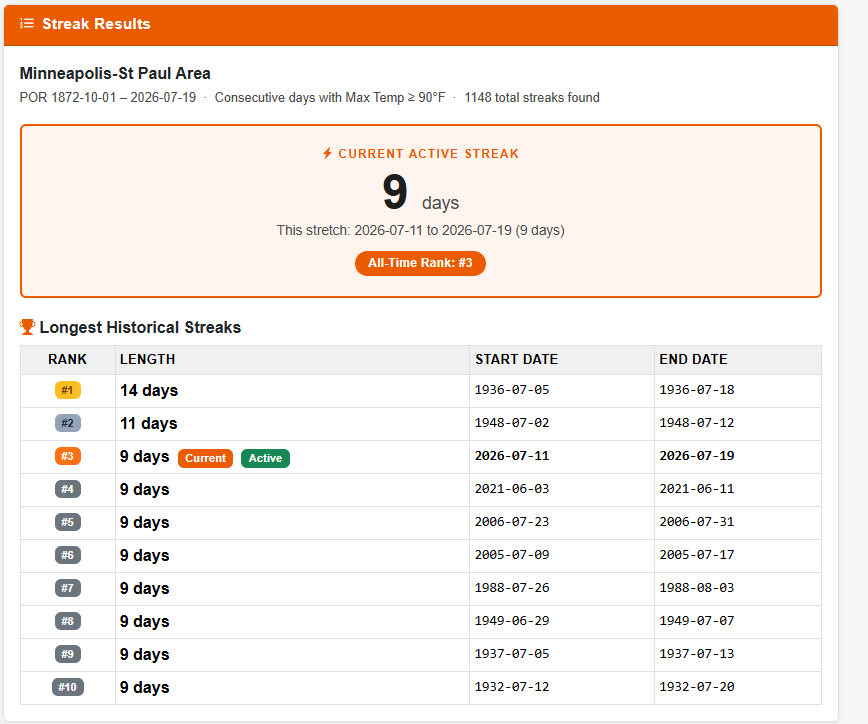Select the orange #3 rank badge
The height and width of the screenshot is (724, 868).
pos(68,456)
